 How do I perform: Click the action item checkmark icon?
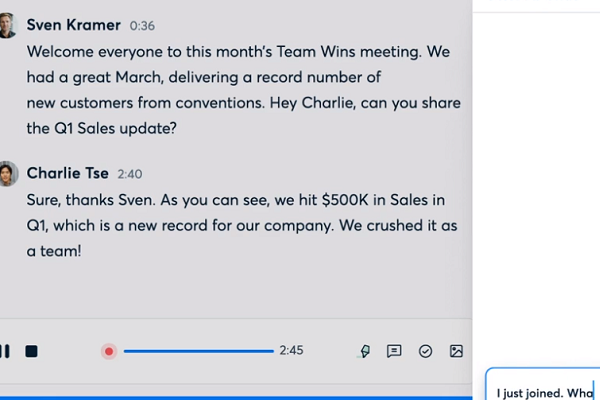coord(425,351)
